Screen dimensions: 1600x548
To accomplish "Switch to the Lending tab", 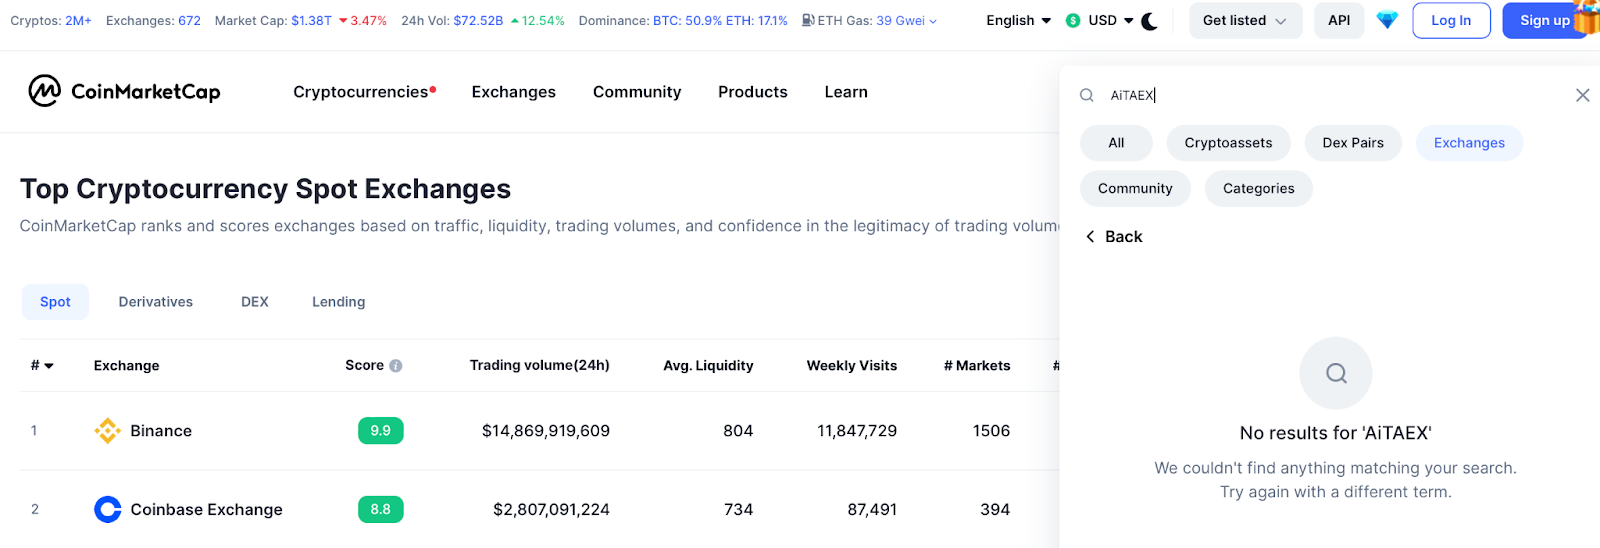I will (339, 302).
